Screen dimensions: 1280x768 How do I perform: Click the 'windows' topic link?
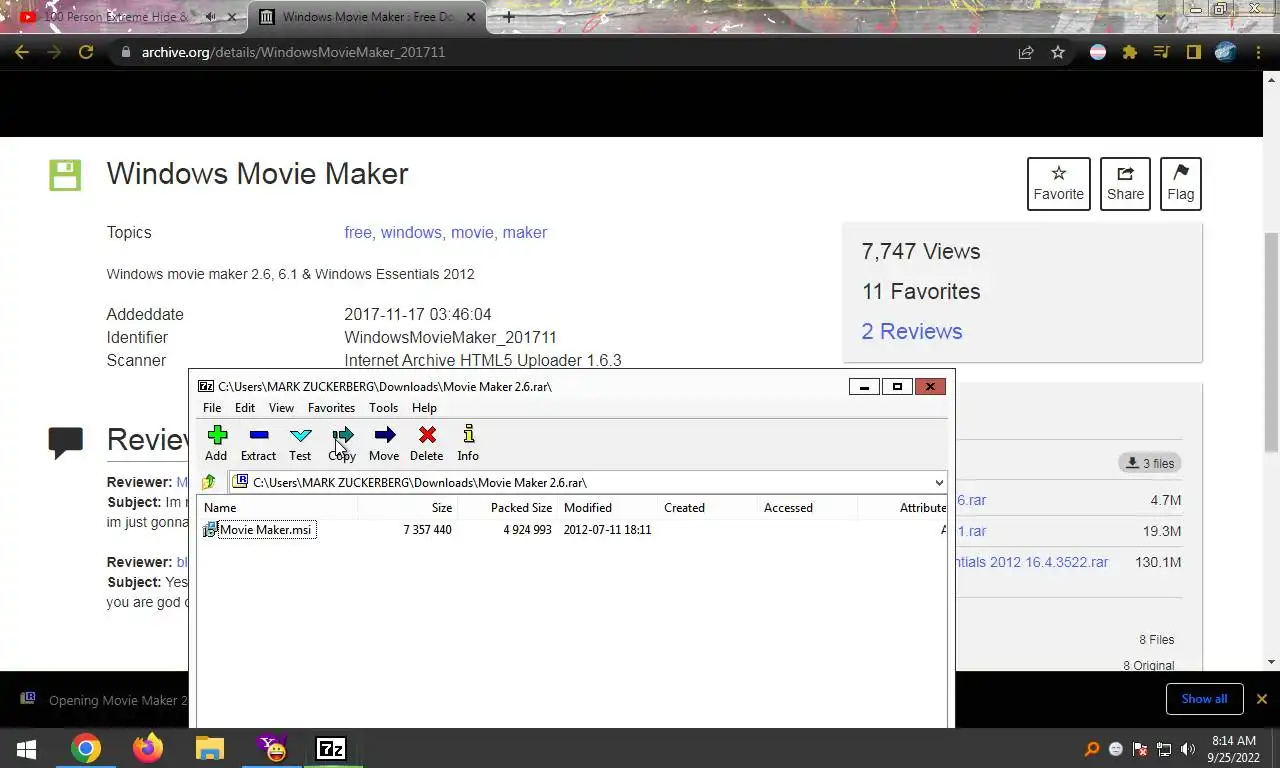pos(411,232)
